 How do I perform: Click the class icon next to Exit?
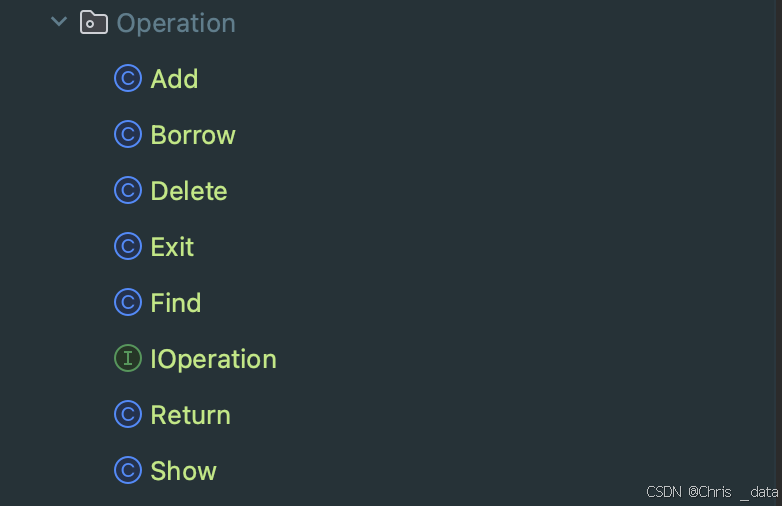tap(128, 246)
